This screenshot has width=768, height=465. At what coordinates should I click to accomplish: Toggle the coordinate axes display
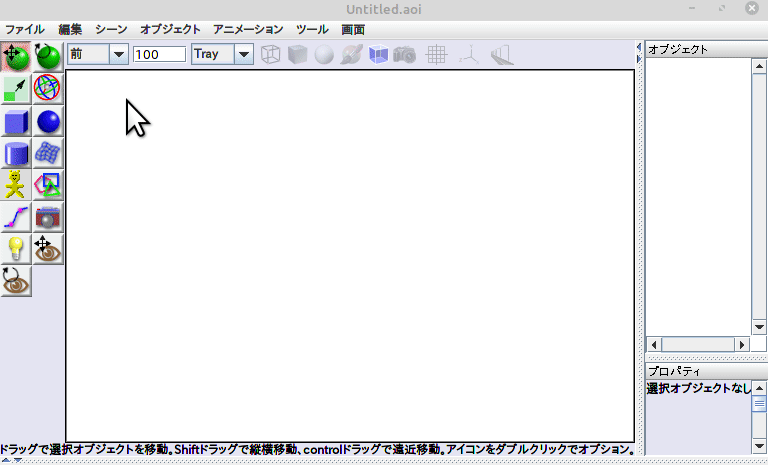469,54
